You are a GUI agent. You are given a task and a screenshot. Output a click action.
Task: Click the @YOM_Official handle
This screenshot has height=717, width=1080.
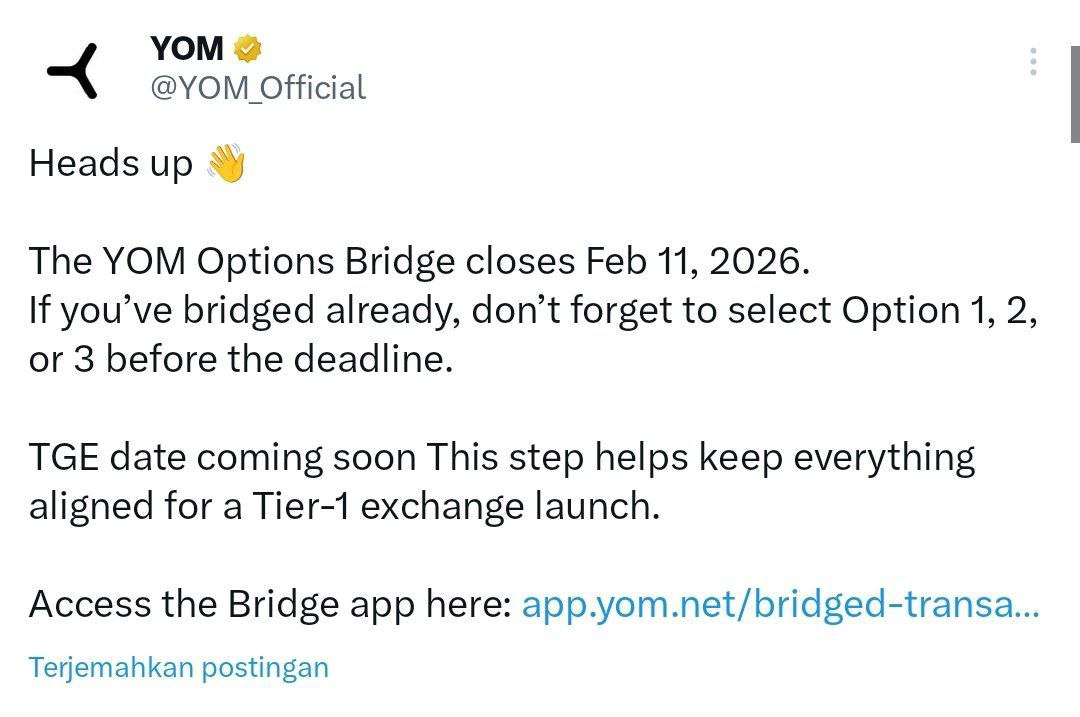(258, 88)
